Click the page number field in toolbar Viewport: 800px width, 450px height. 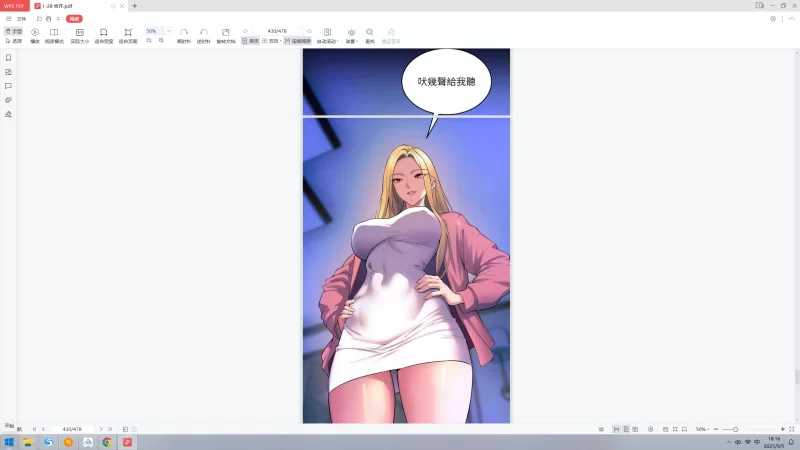click(276, 31)
